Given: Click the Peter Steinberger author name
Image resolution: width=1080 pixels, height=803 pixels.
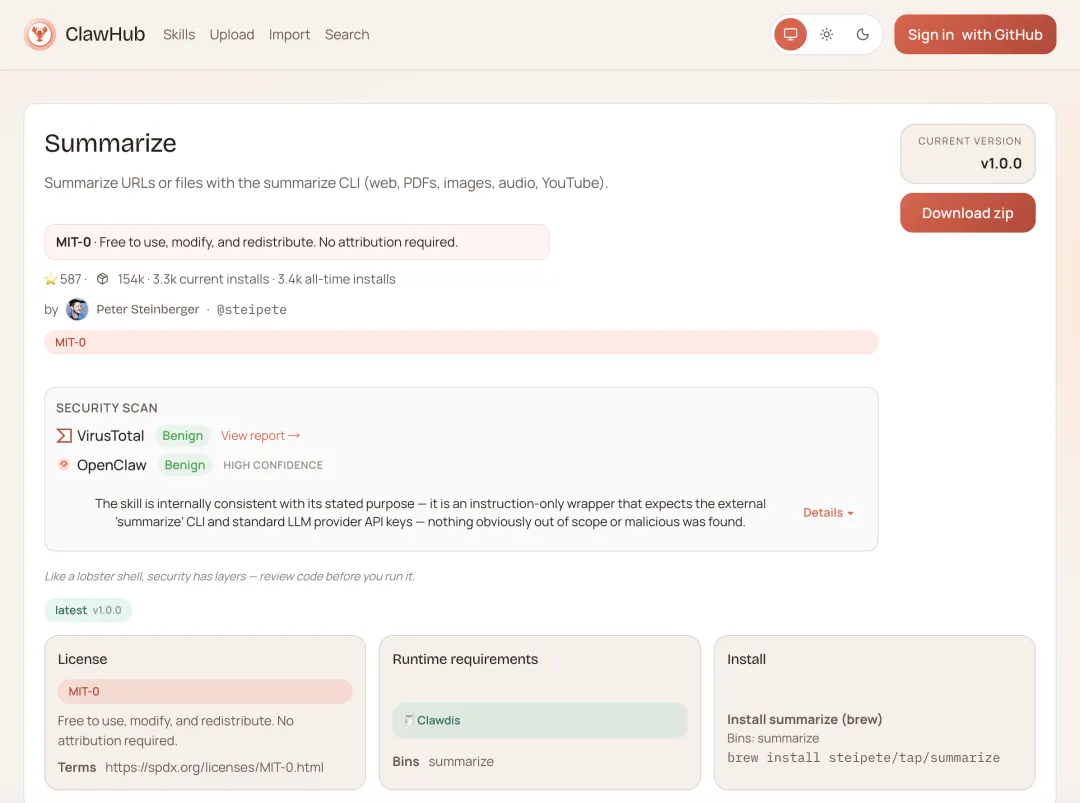Looking at the screenshot, I should [x=147, y=309].
